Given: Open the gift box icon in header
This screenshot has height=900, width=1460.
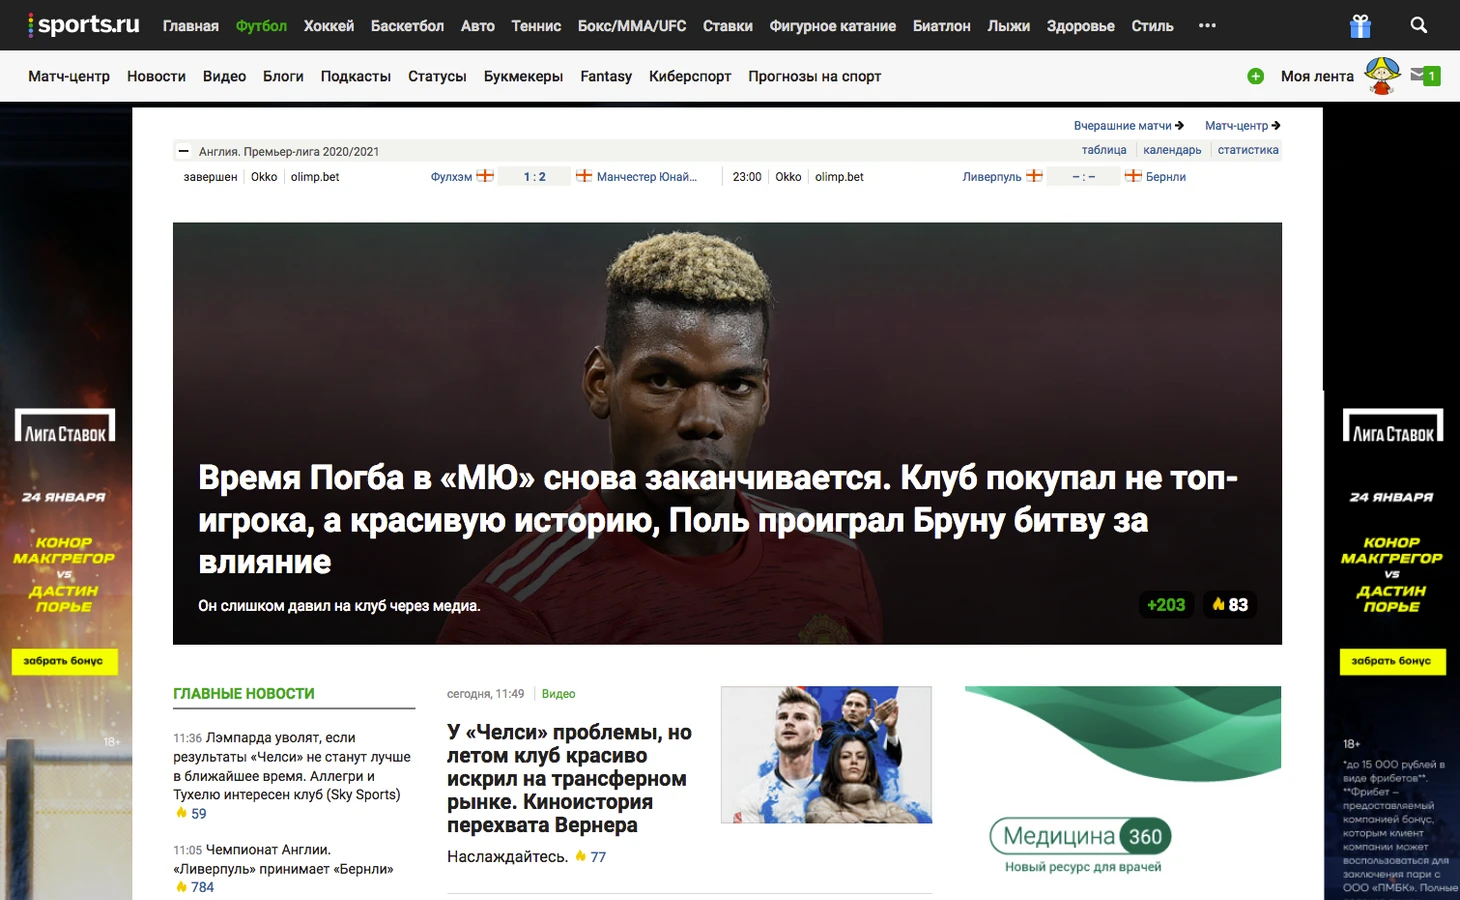Looking at the screenshot, I should (1360, 26).
